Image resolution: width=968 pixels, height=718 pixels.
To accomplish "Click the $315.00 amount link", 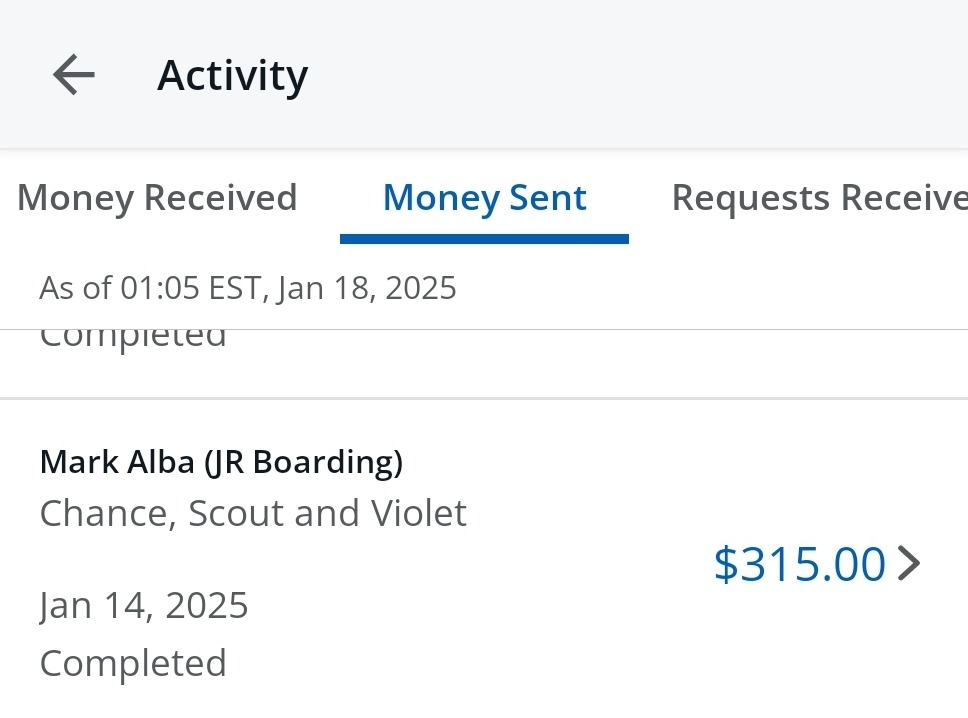I will [799, 564].
